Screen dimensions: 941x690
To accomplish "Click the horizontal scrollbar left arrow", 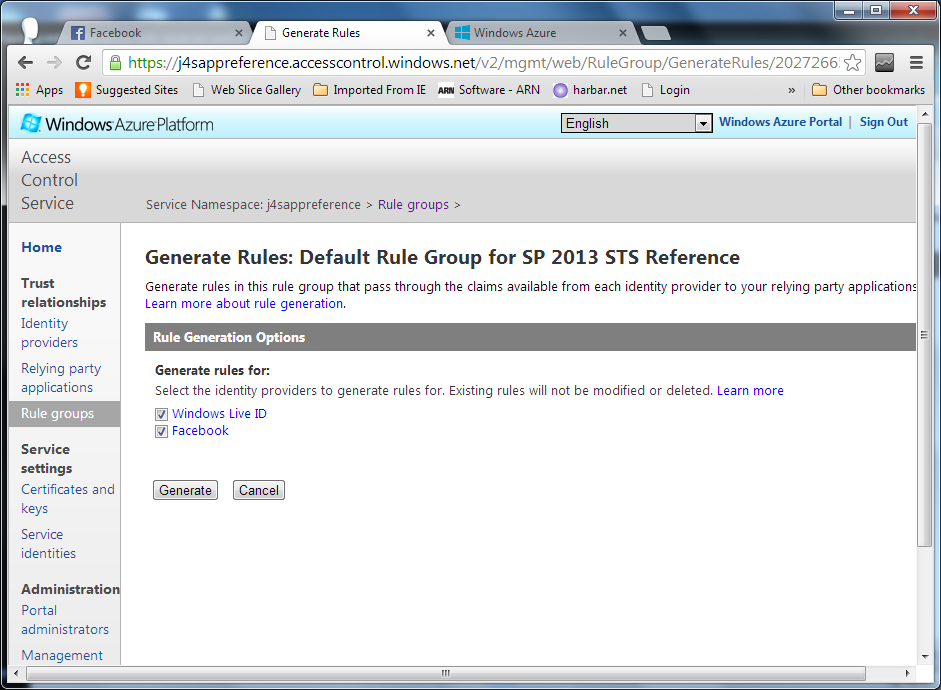I will click(16, 673).
